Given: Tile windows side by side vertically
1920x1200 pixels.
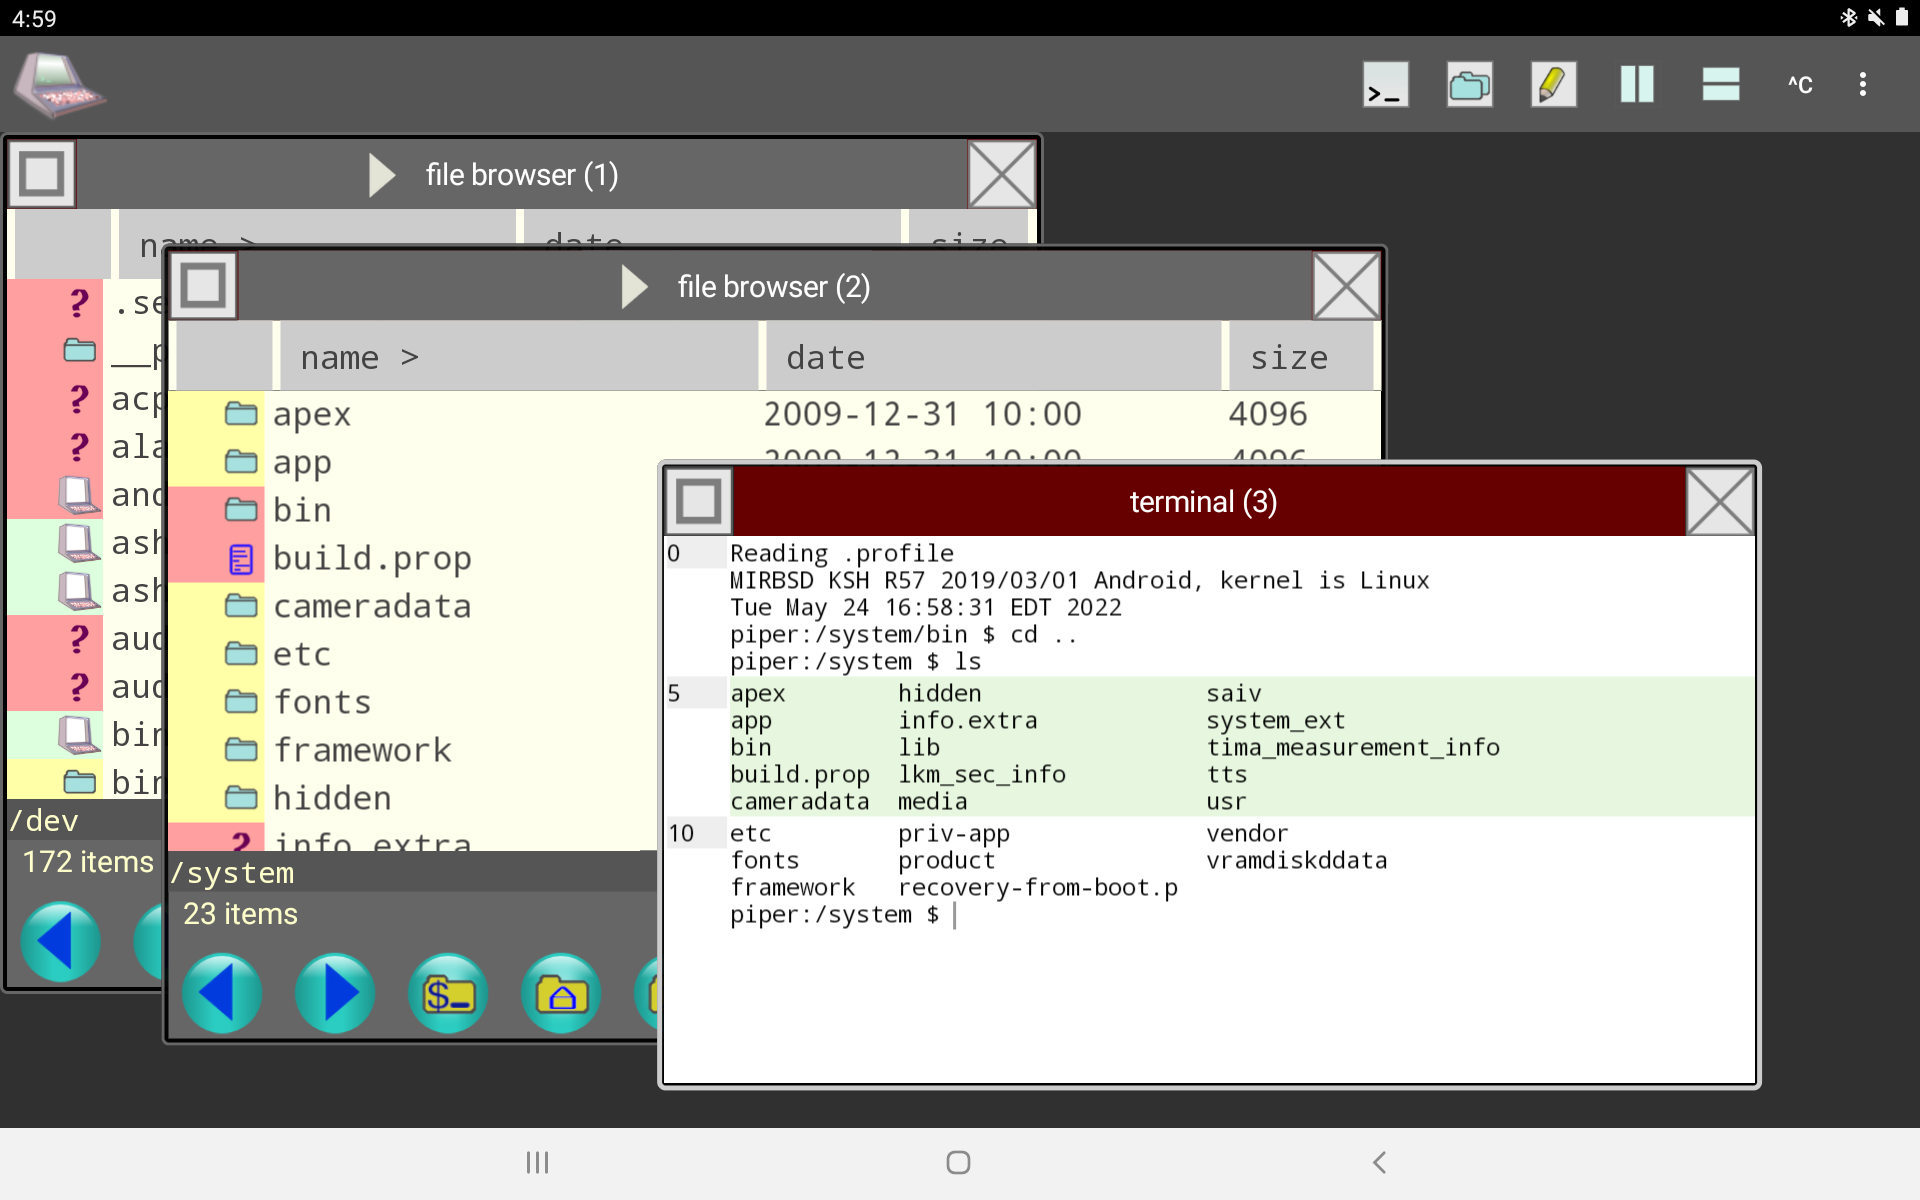Looking at the screenshot, I should click(1636, 84).
